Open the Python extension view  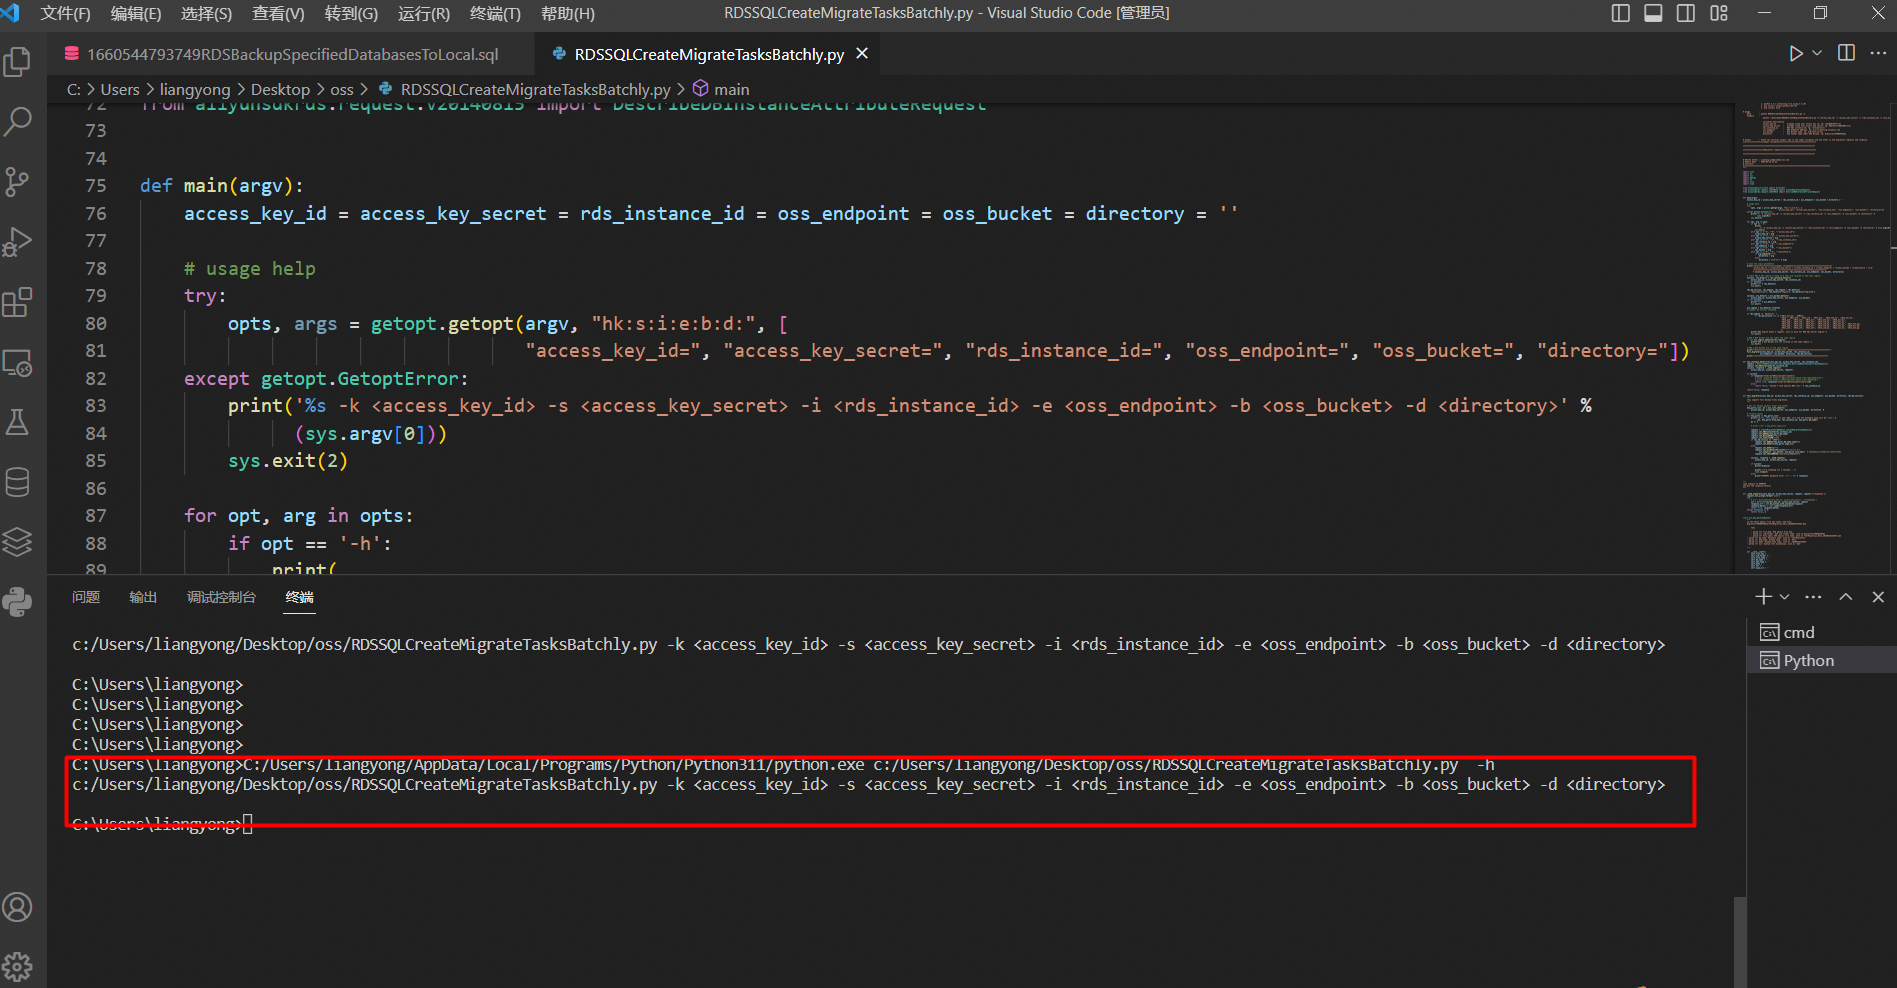[17, 602]
